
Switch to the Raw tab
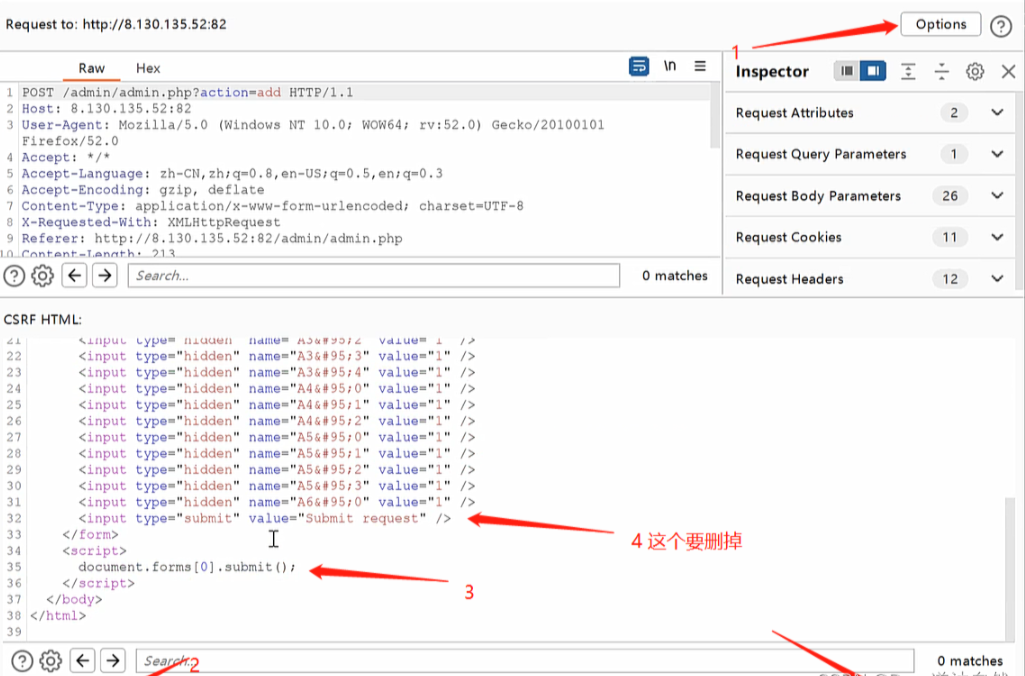tap(92, 68)
